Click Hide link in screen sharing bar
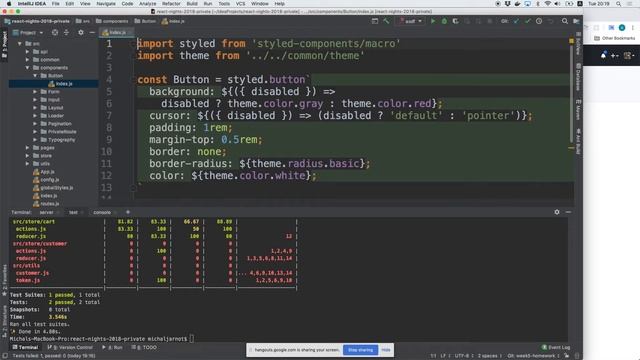The width and height of the screenshot is (640, 360). (x=386, y=350)
